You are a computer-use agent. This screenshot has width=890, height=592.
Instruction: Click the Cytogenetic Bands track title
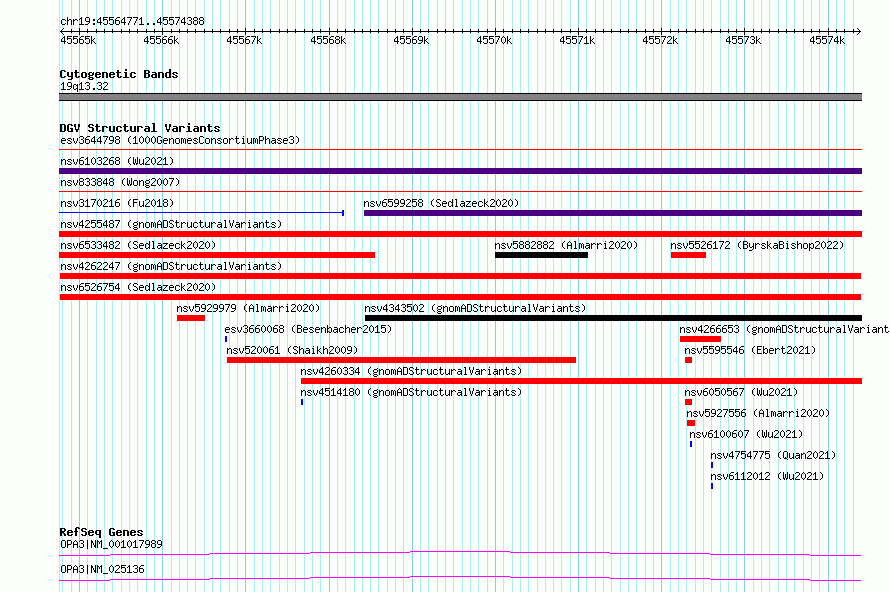coord(119,74)
